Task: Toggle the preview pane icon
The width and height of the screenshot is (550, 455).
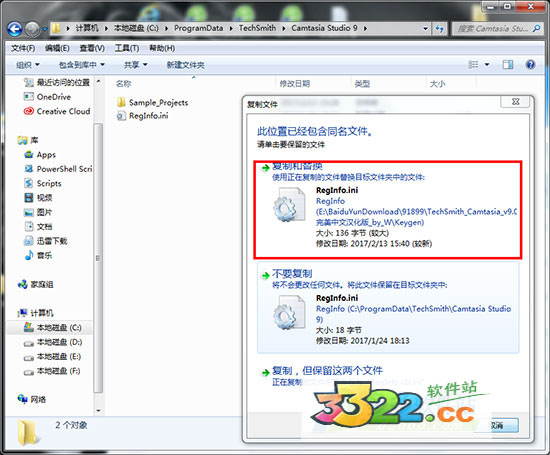Action: pos(508,65)
